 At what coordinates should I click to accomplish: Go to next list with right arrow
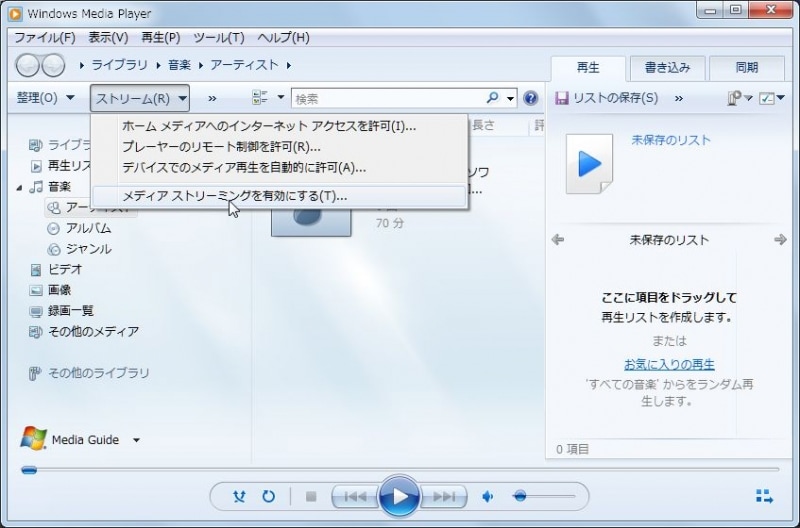[780, 239]
